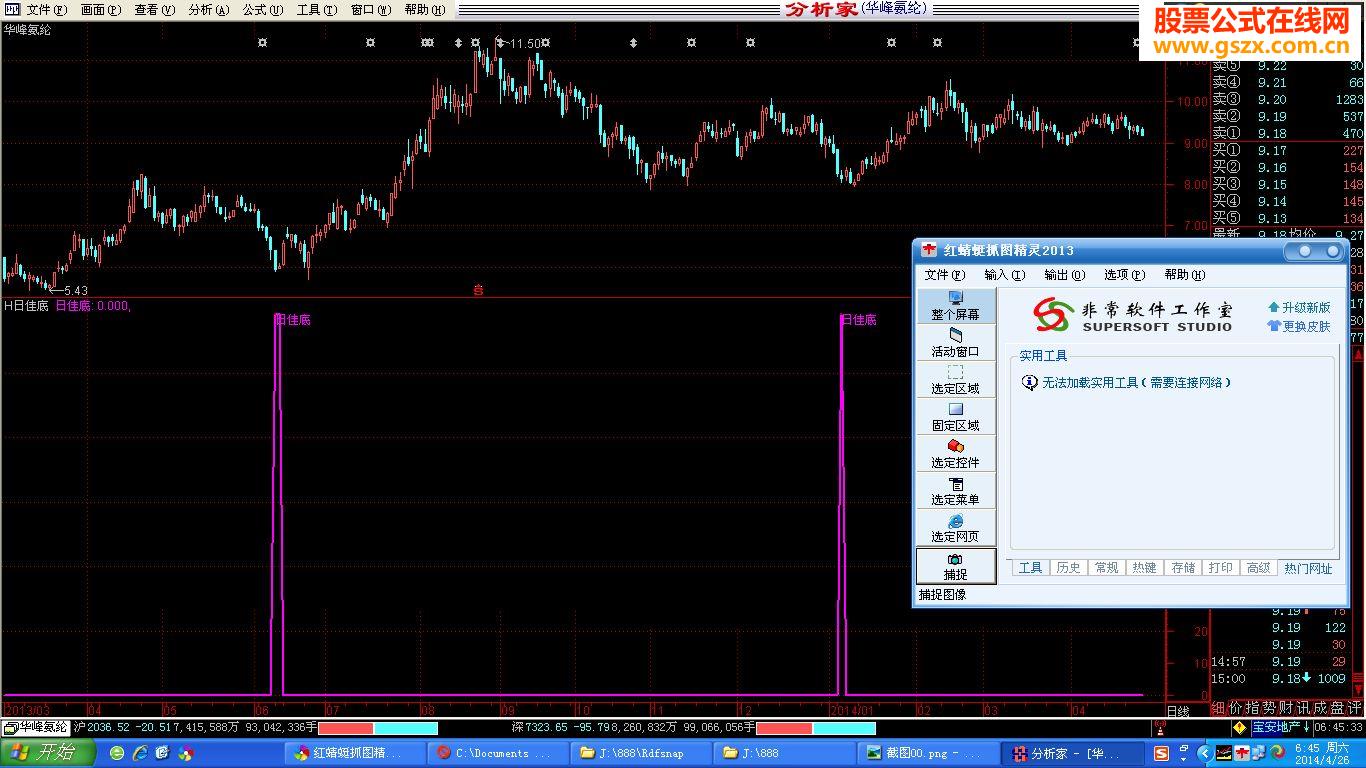Select the 选定区域 region capture mode
This screenshot has width=1366, height=768.
(x=956, y=380)
